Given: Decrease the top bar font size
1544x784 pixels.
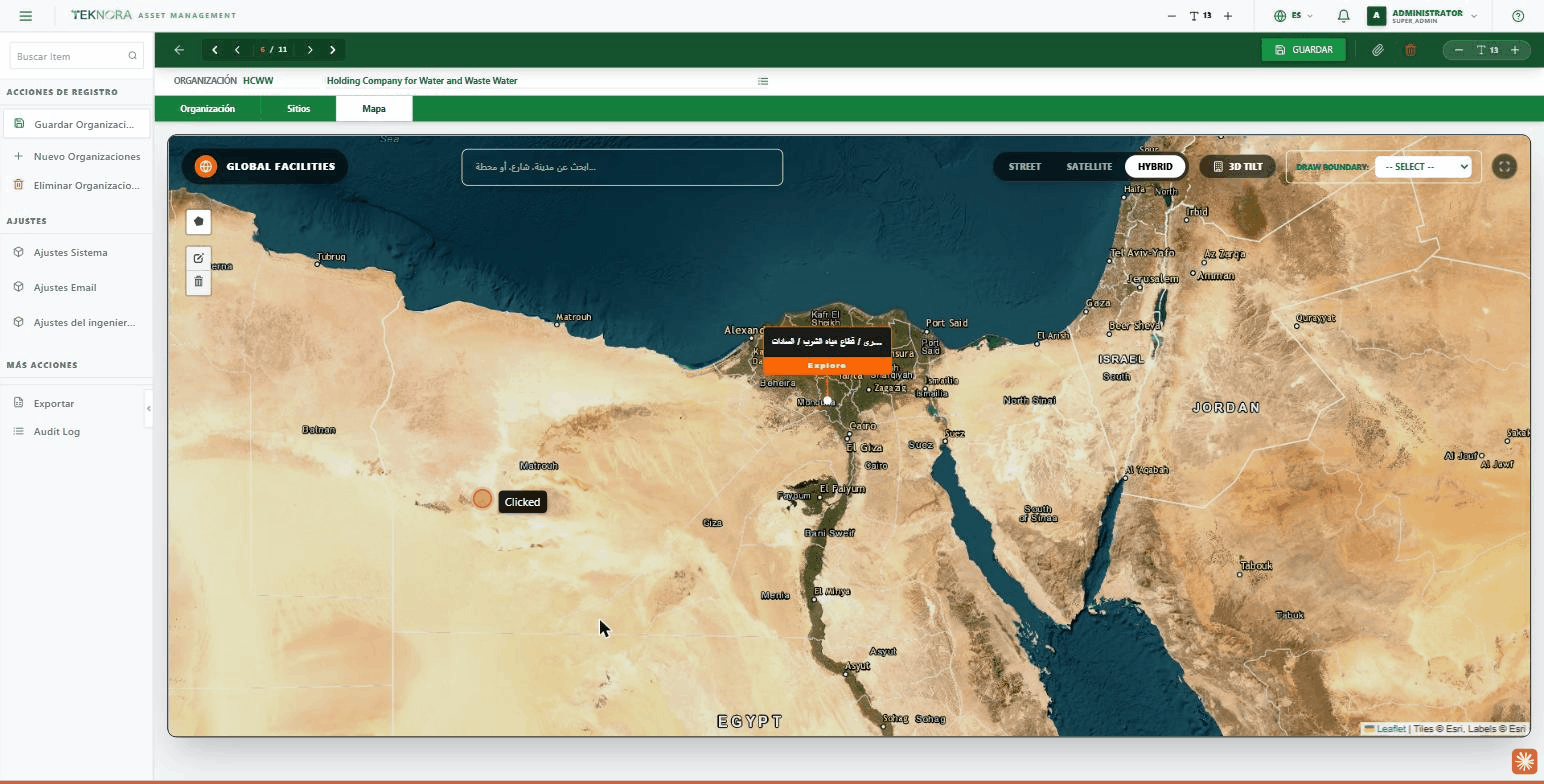Looking at the screenshot, I should pos(1172,16).
